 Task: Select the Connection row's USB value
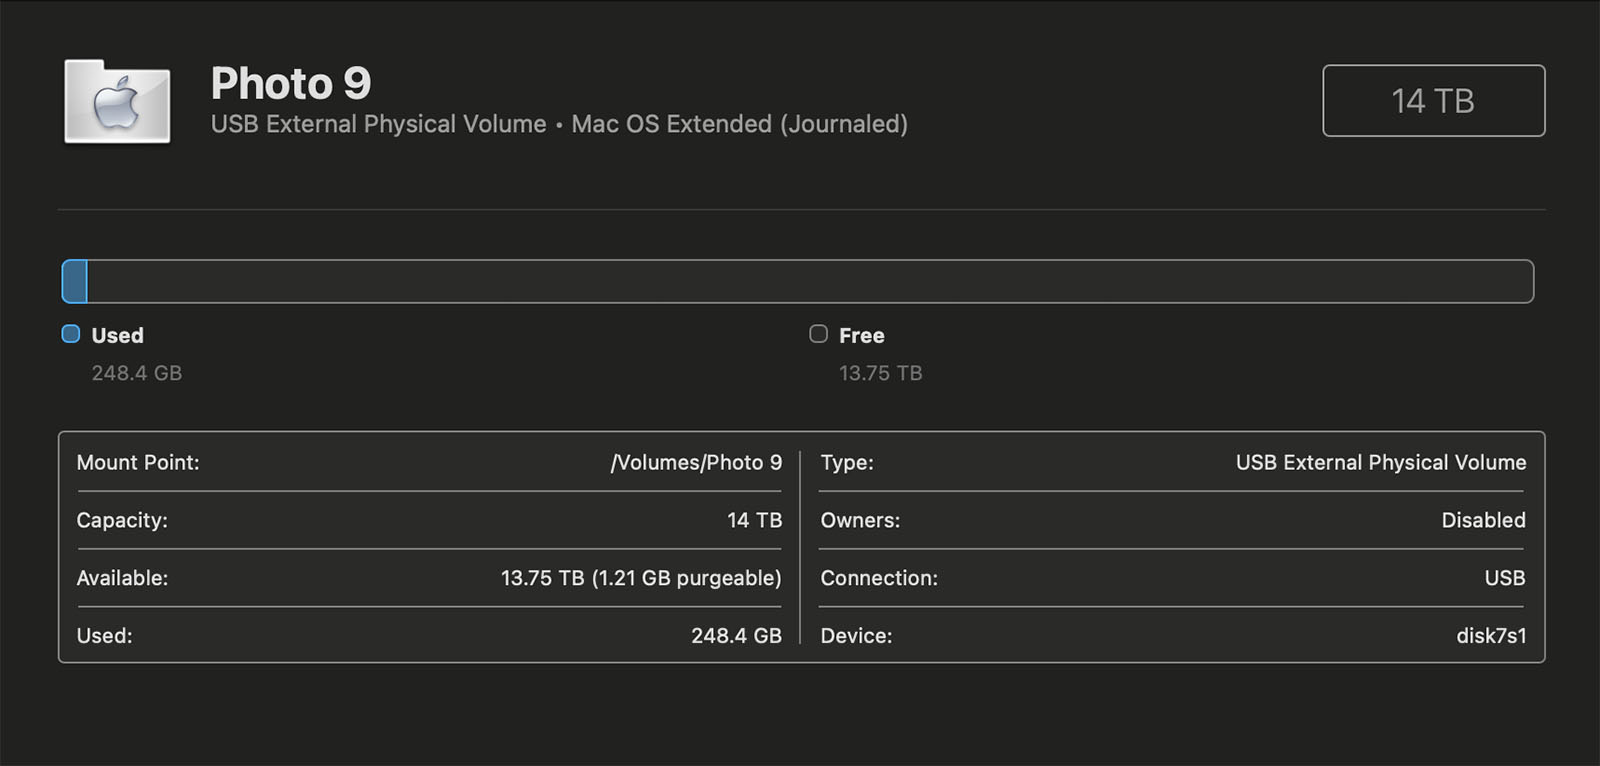tap(1504, 578)
